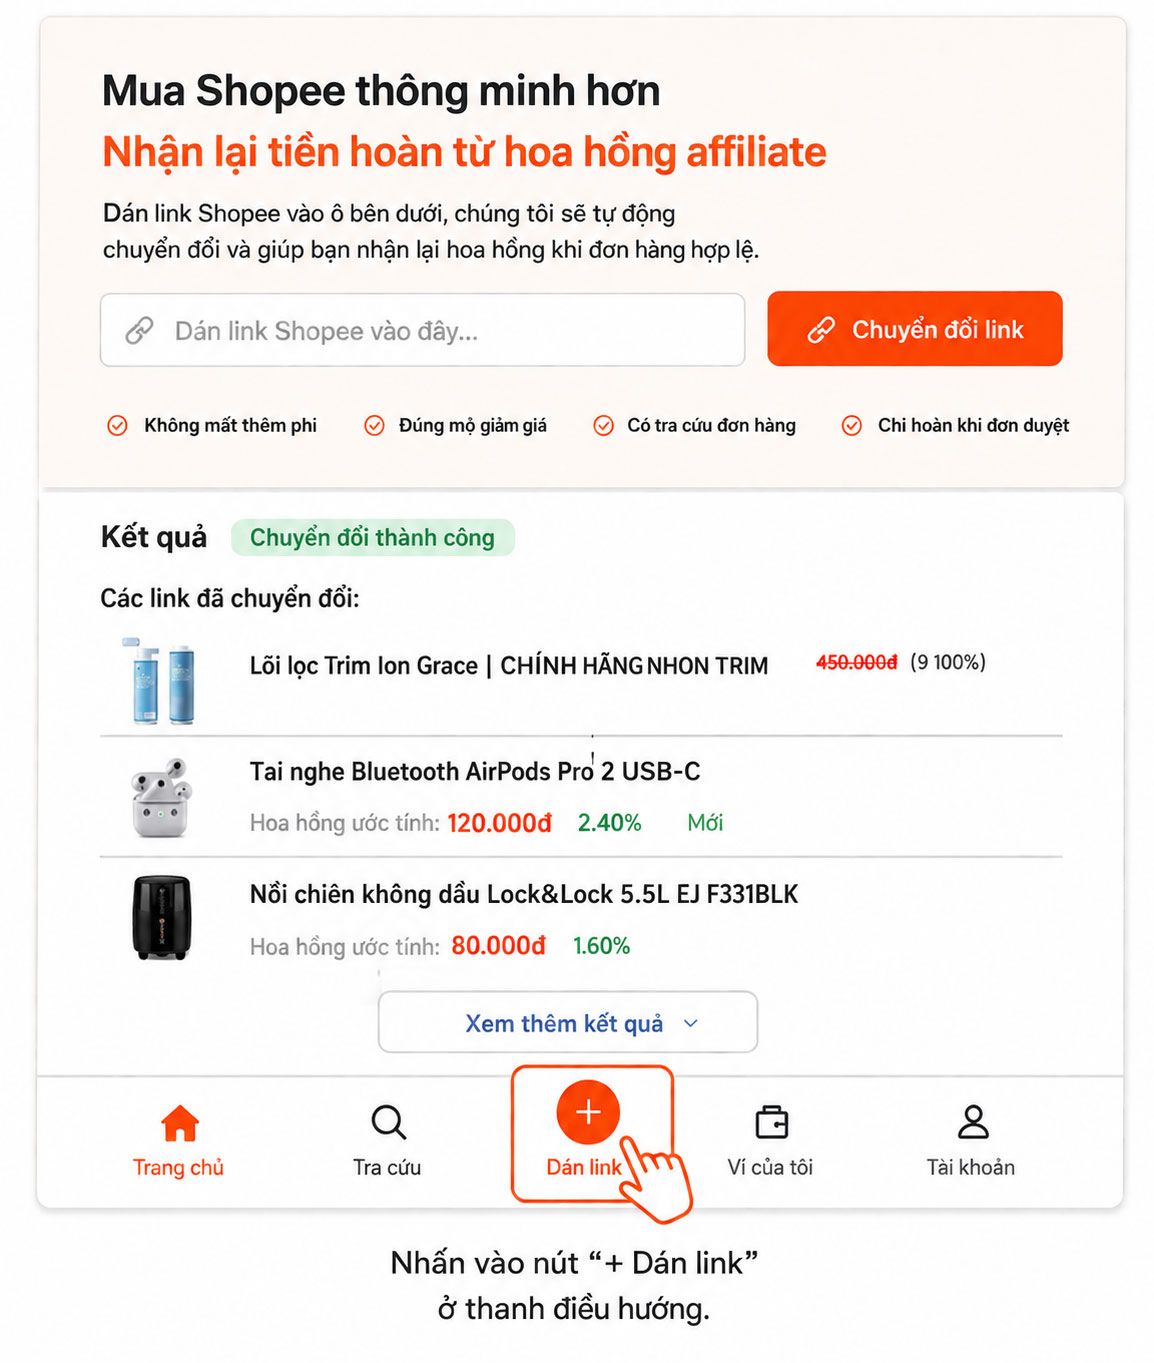This screenshot has height=1363, width=1154.
Task: Click the Xem thêm kết quả button
Action: point(568,1022)
